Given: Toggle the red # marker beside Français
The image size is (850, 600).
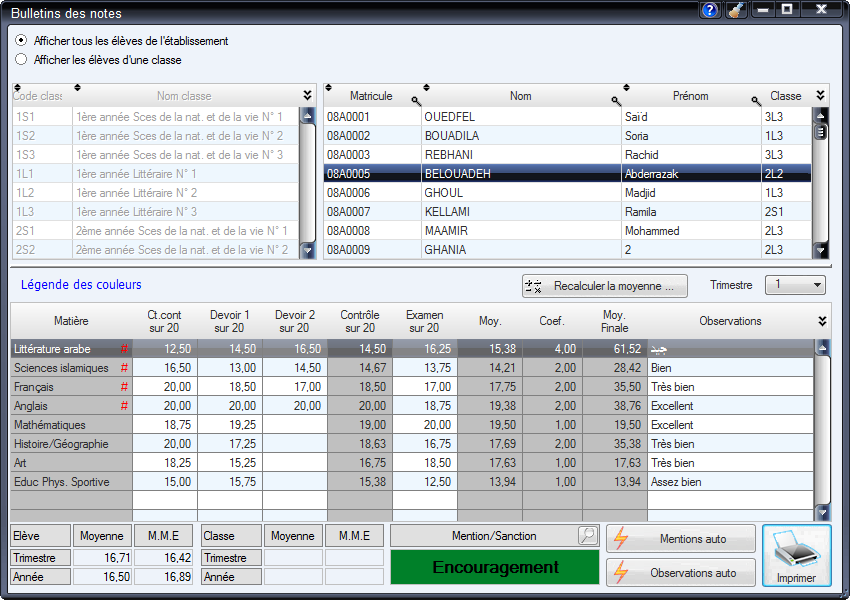Looking at the screenshot, I should tap(125, 386).
